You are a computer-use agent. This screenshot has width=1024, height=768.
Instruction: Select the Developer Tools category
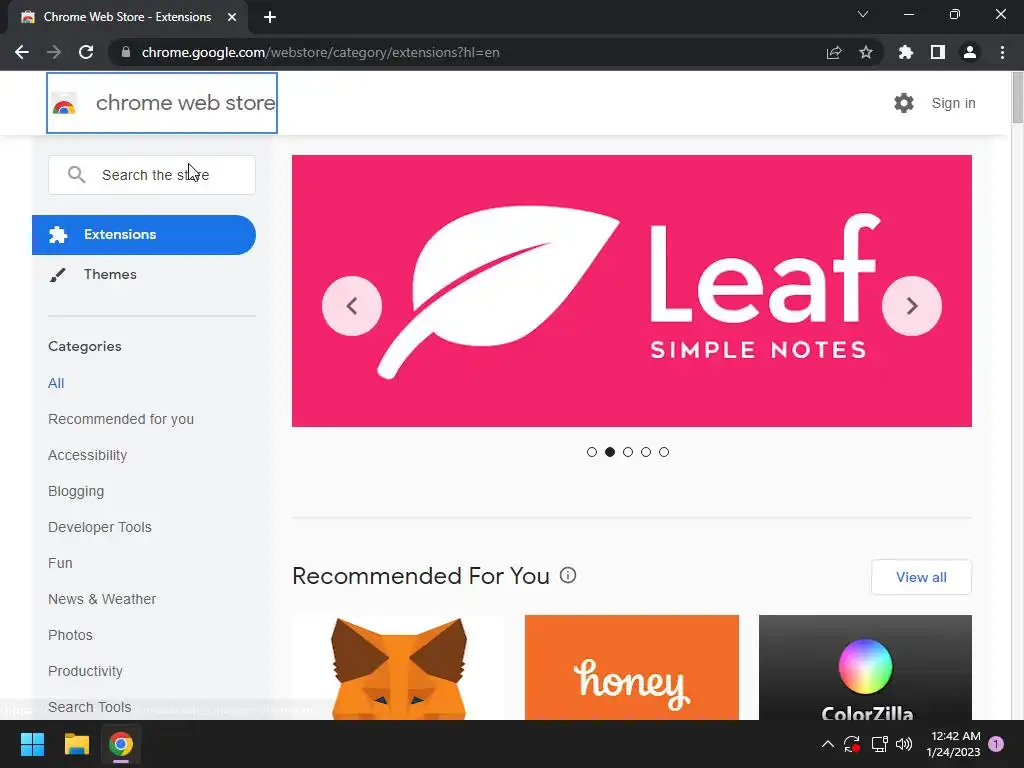pyautogui.click(x=100, y=527)
